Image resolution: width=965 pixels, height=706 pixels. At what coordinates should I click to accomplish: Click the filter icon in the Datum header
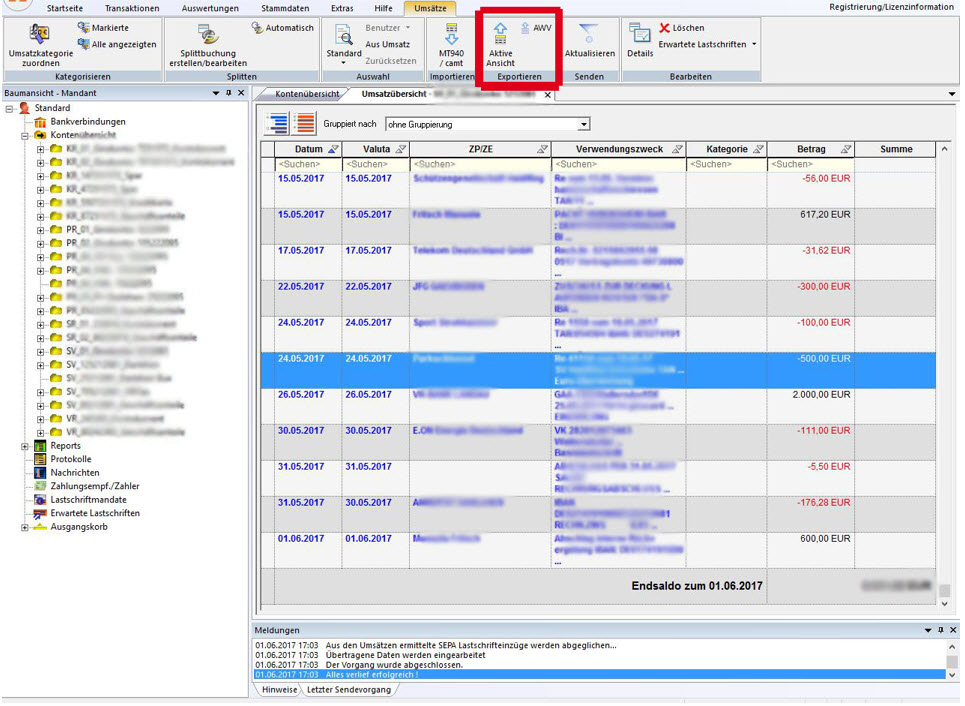pyautogui.click(x=334, y=149)
